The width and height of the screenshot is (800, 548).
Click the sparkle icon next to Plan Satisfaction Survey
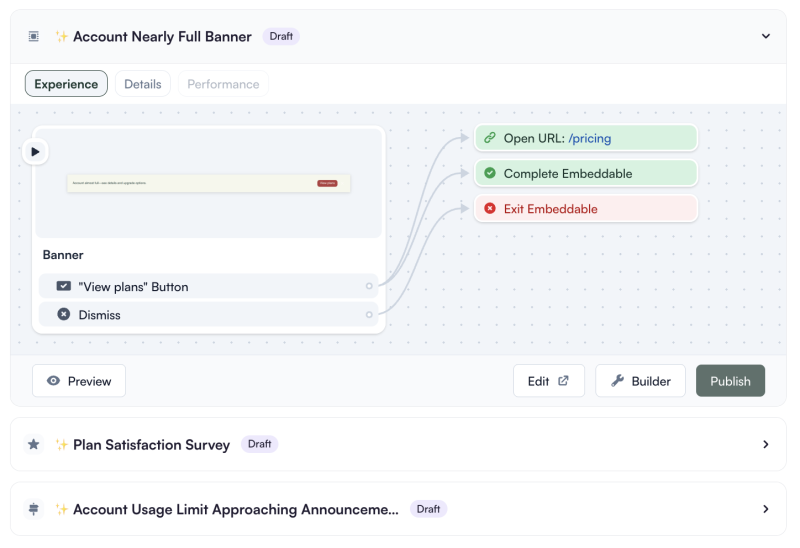(x=62, y=444)
